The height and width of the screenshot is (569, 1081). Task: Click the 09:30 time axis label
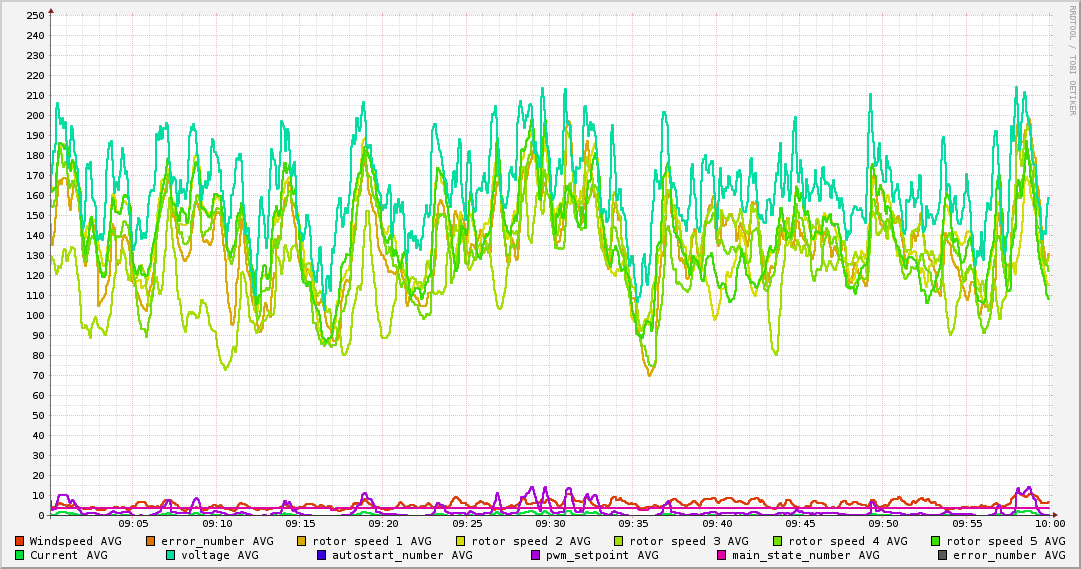point(550,523)
